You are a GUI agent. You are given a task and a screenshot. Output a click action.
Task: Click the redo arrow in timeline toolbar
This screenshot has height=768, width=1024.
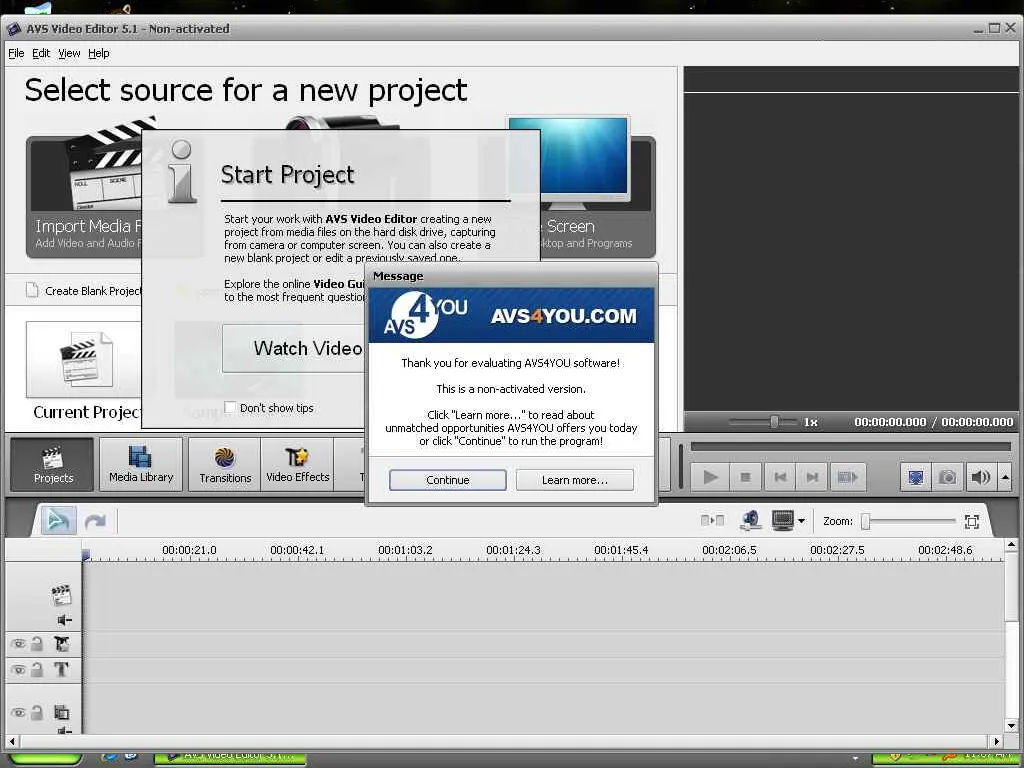(95, 520)
